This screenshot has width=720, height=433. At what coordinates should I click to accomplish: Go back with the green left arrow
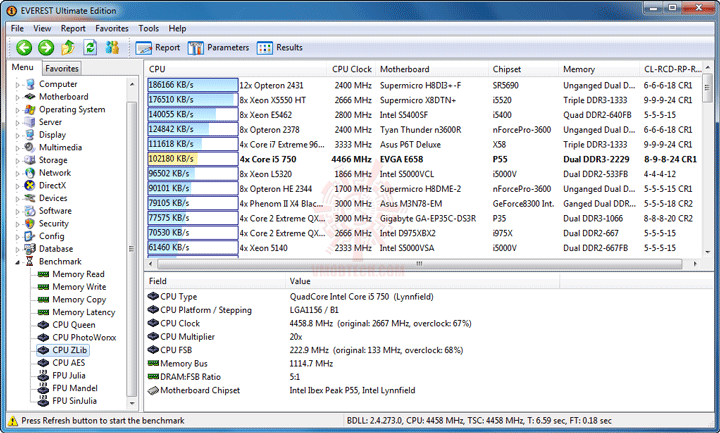point(24,47)
